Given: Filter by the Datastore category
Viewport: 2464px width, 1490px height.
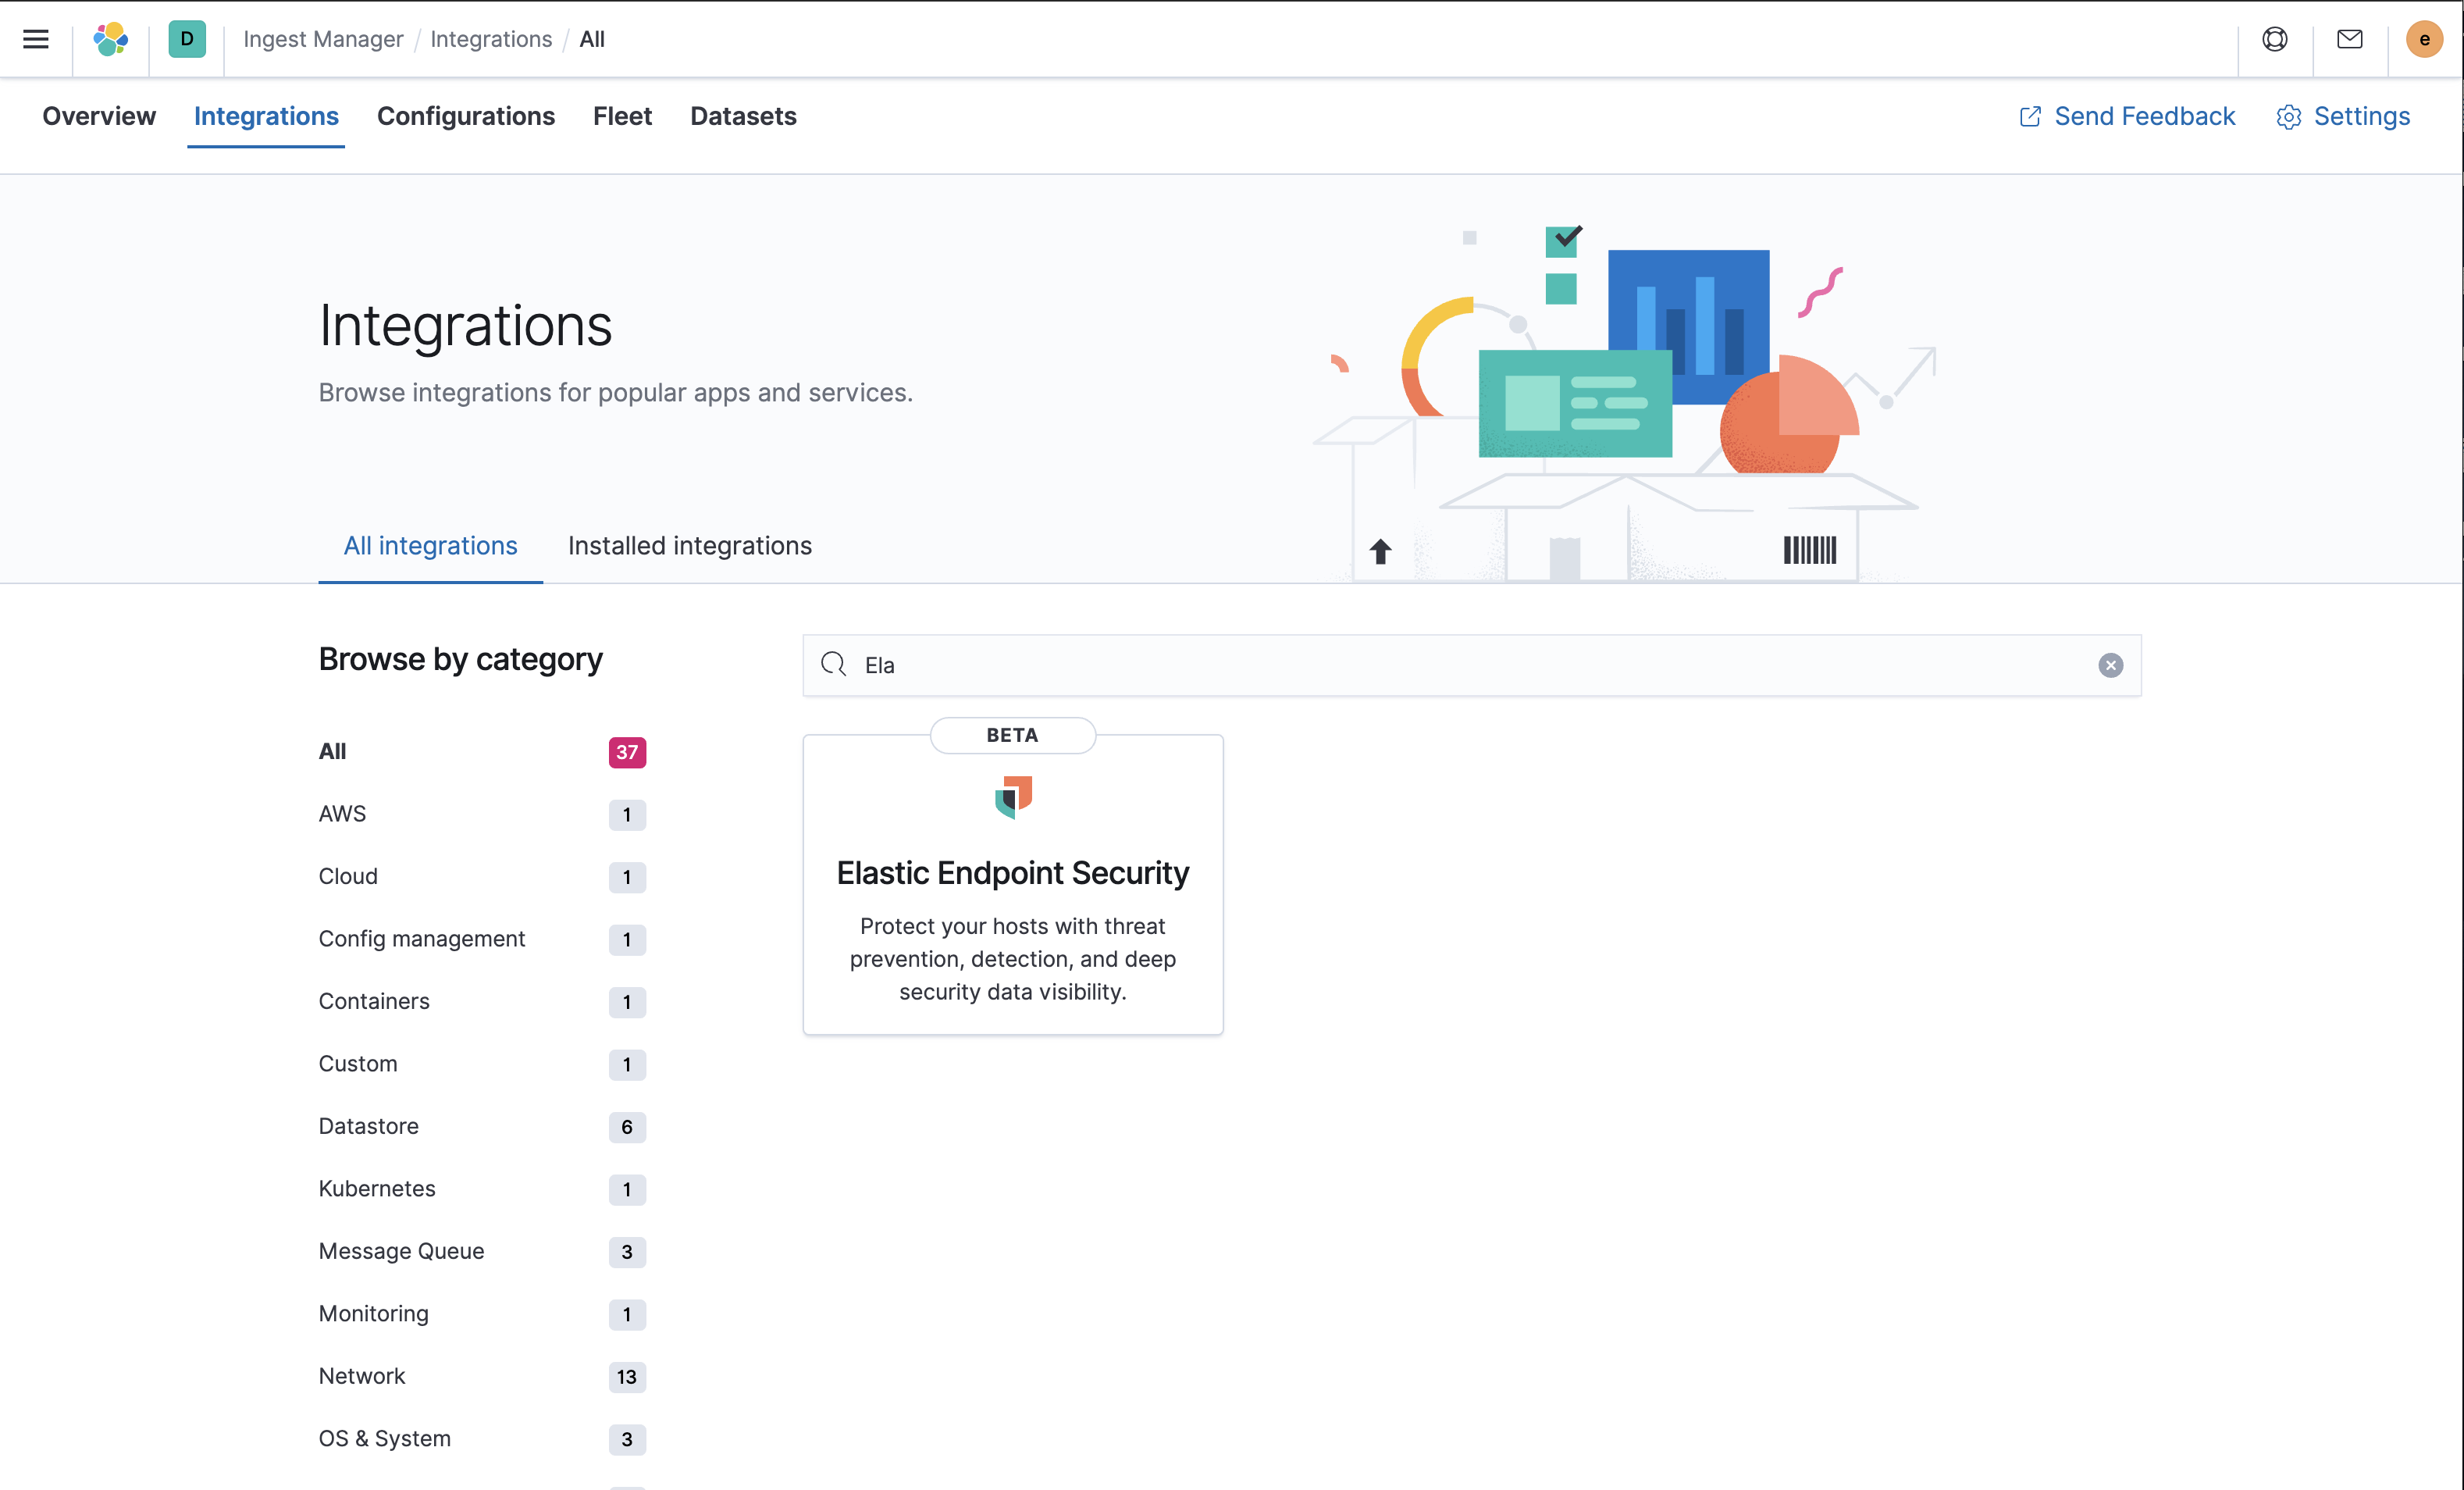Looking at the screenshot, I should 369,1126.
